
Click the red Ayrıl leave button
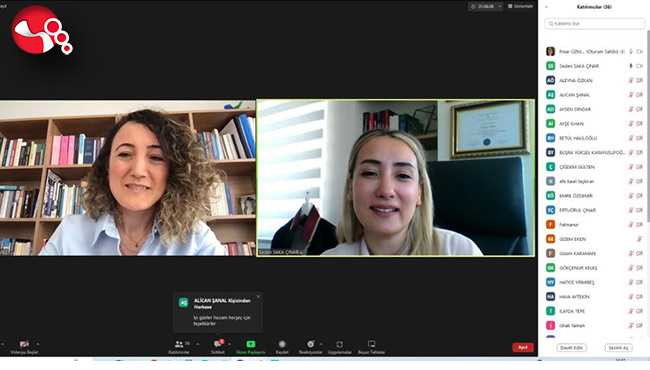tap(523, 347)
